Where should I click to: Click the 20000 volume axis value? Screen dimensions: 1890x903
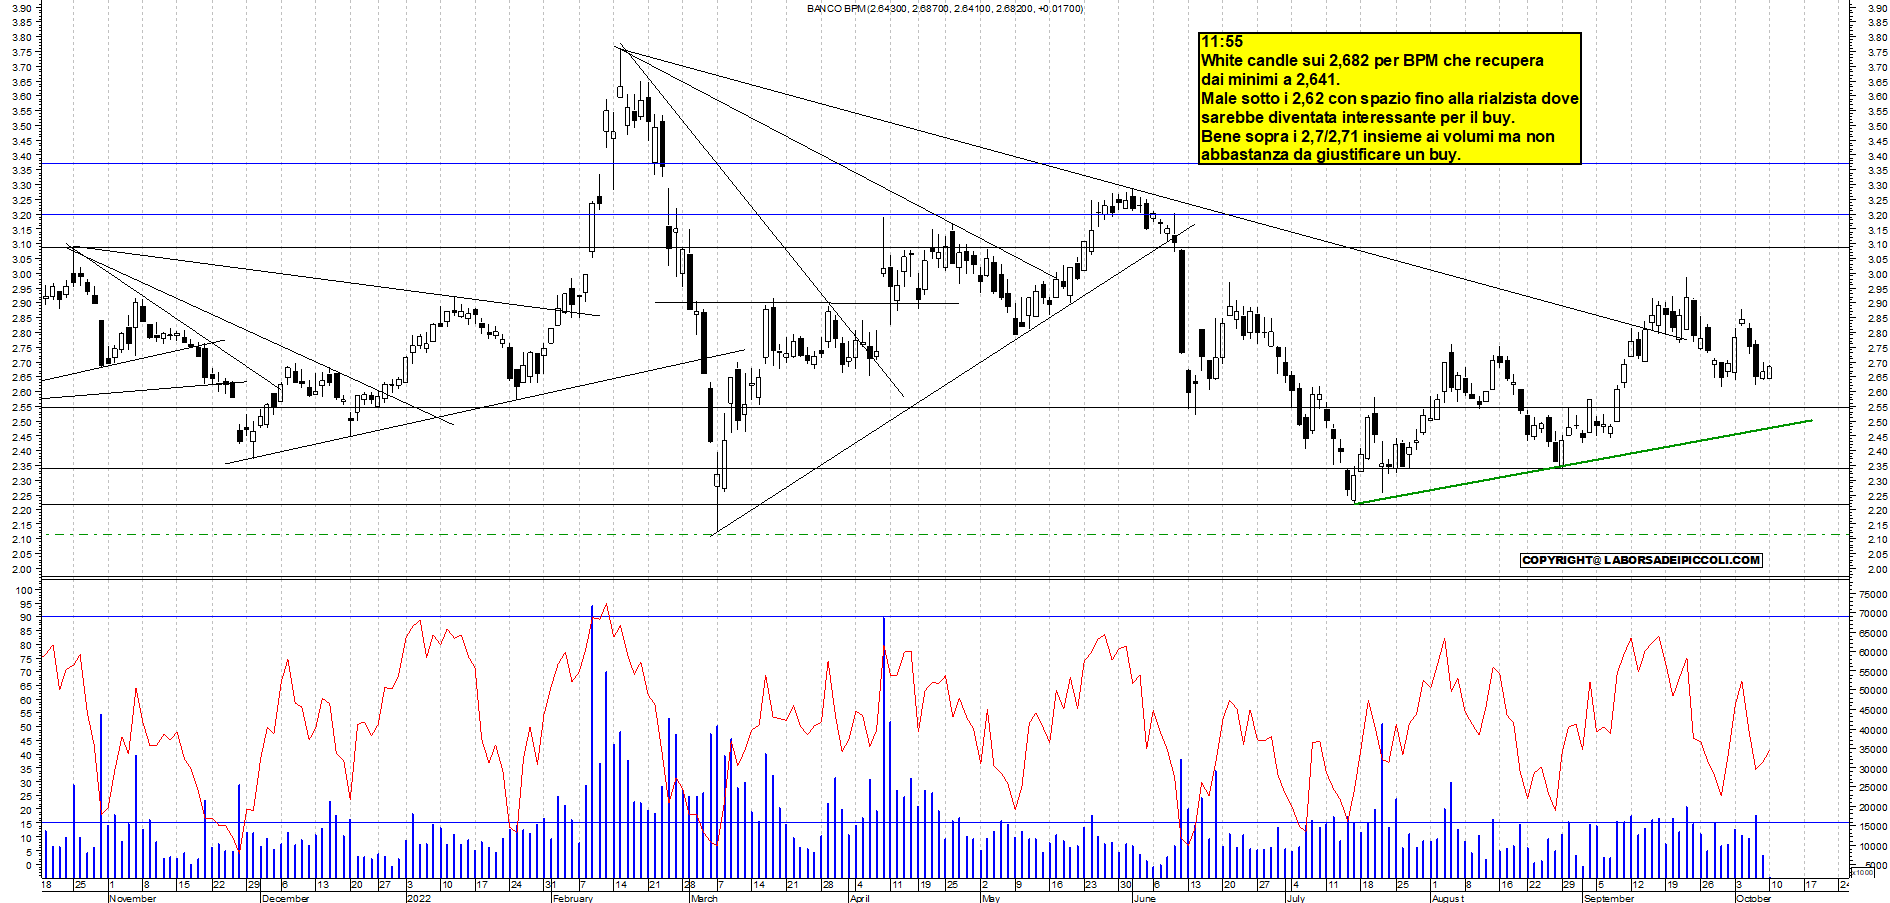click(x=1872, y=809)
